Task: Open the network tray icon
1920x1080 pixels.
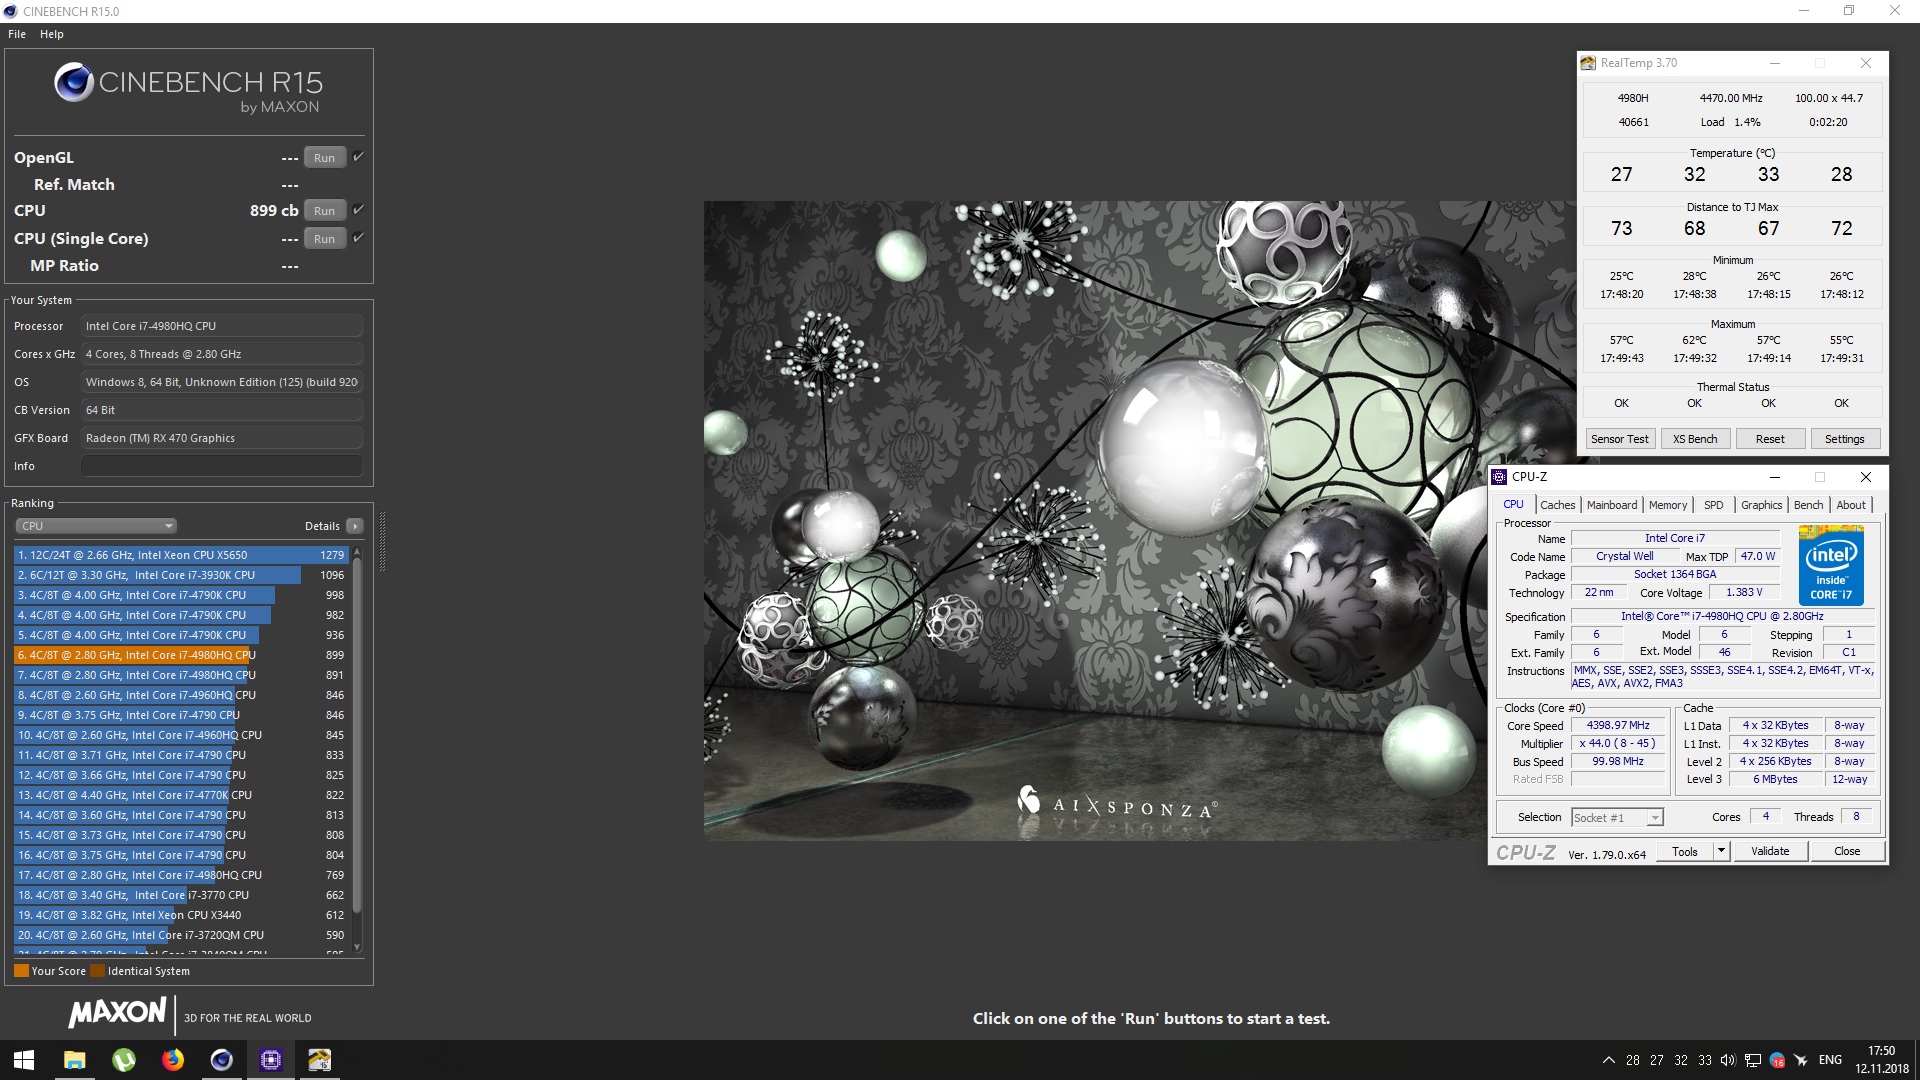Action: point(1753,1060)
